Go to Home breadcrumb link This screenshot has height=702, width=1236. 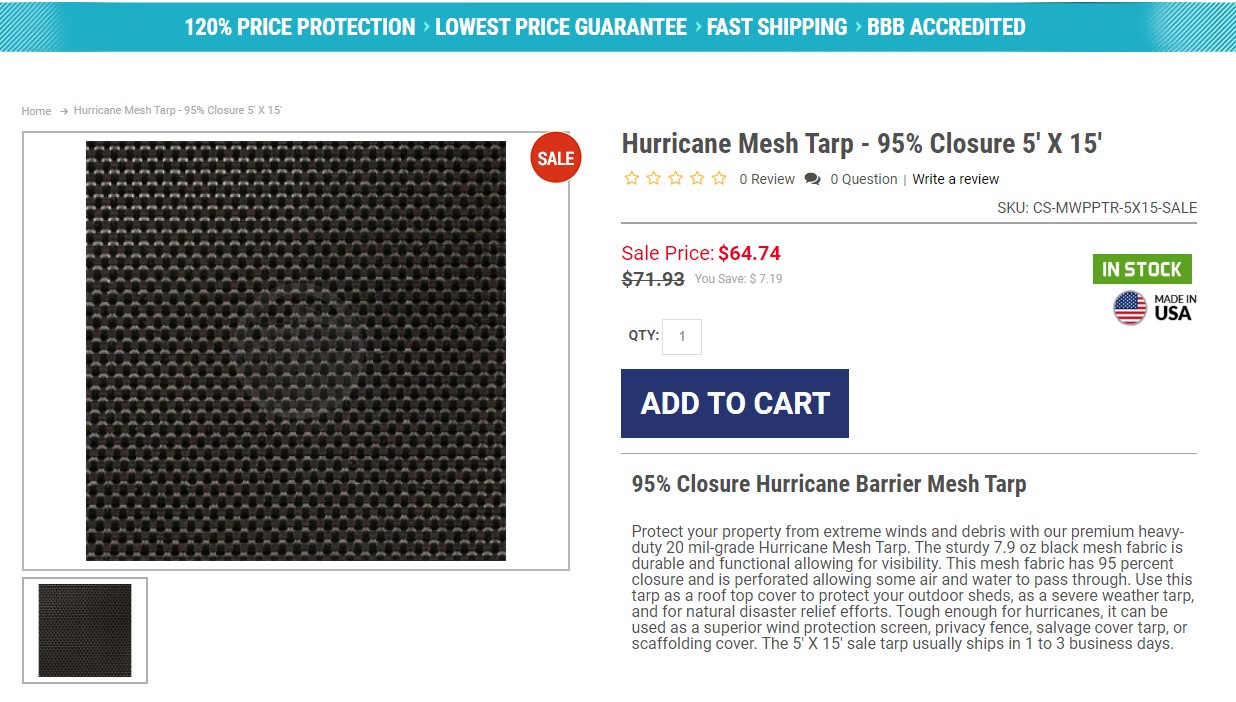(x=36, y=111)
